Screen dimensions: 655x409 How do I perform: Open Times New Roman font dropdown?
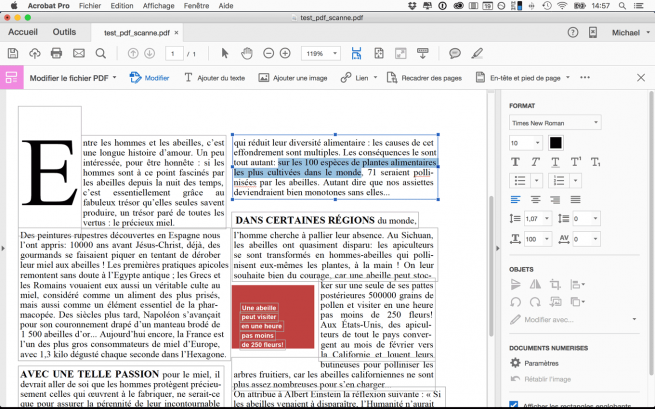(x=555, y=123)
